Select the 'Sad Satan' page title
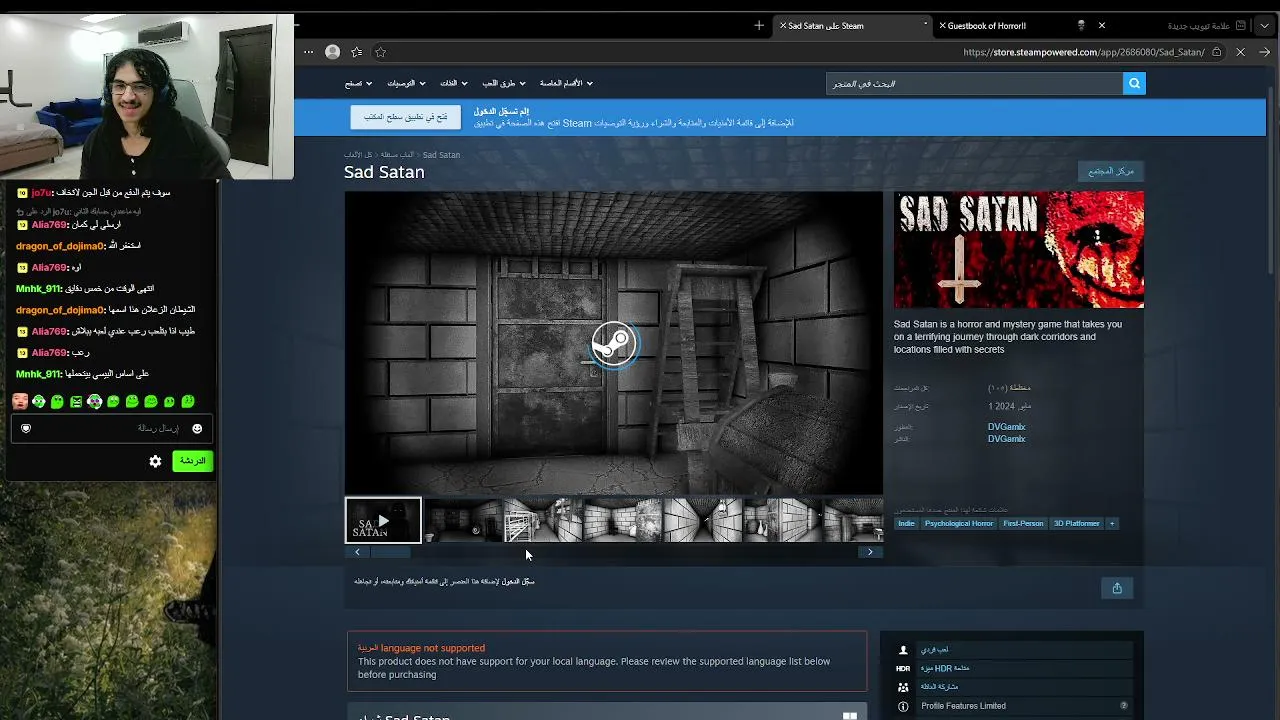This screenshot has width=1280, height=720. 384,172
